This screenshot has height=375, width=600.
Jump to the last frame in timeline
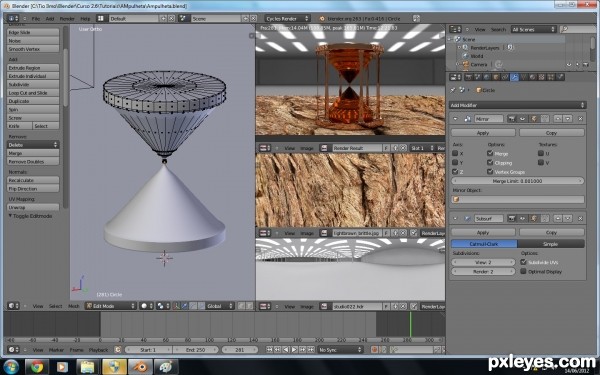tap(311, 349)
